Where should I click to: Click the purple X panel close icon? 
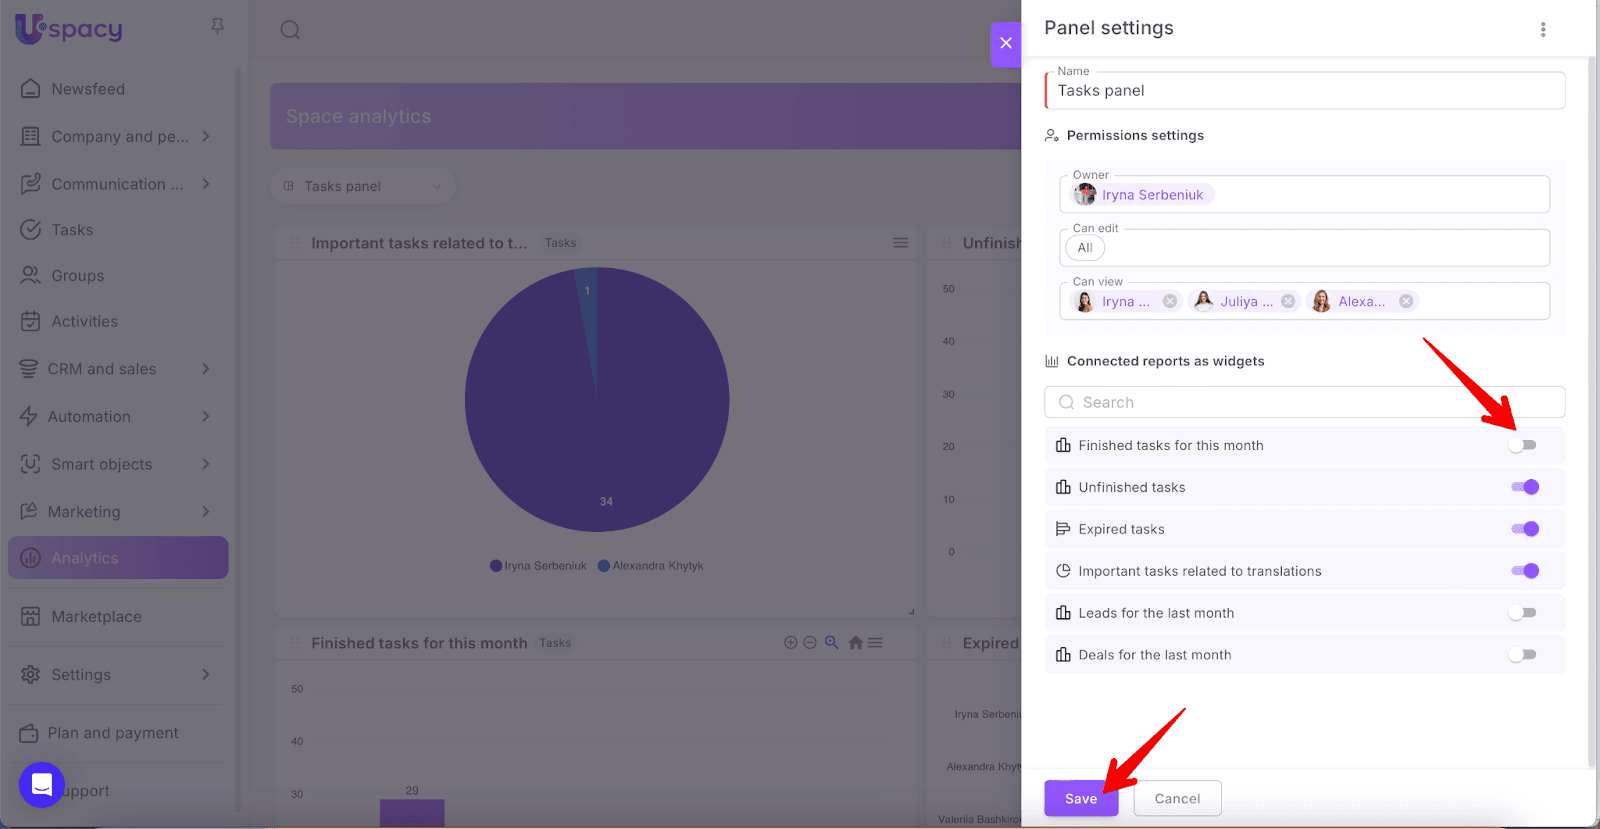coord(1006,43)
